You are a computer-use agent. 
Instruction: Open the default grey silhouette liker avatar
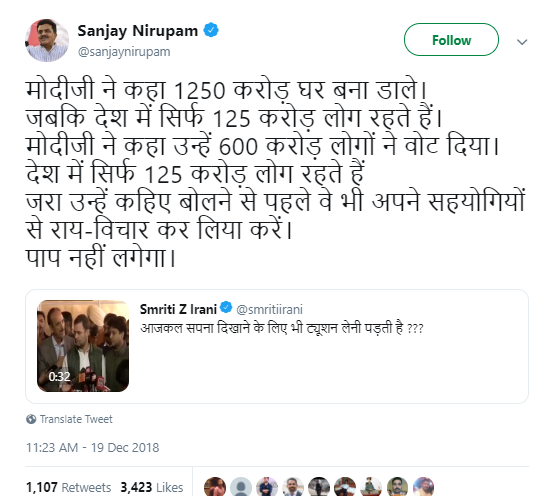tap(241, 487)
